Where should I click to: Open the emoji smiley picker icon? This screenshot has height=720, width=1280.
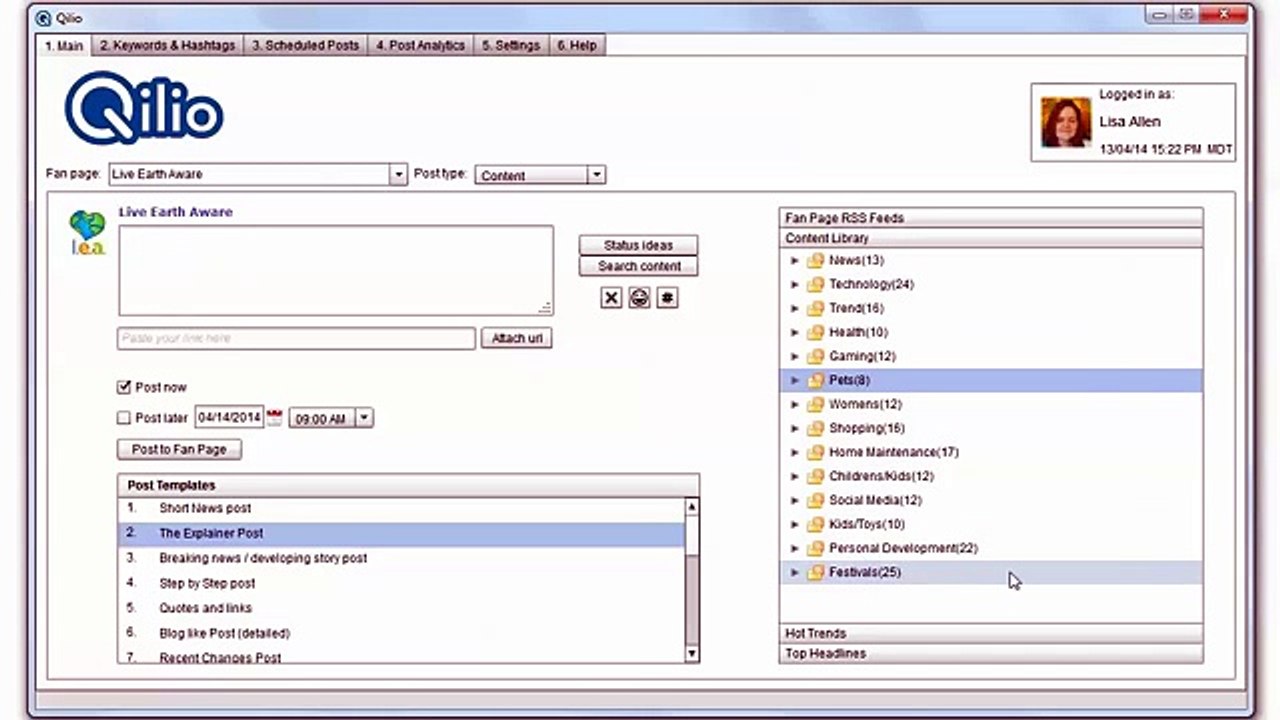point(639,298)
